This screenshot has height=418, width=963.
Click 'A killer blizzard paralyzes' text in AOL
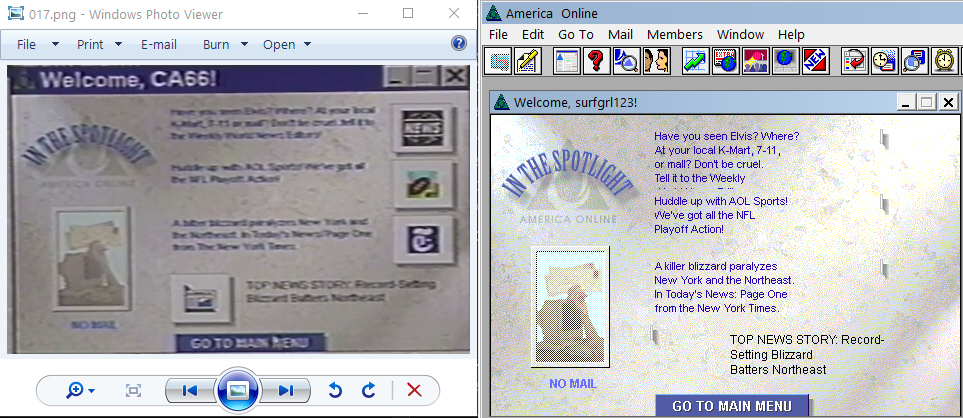724,287
